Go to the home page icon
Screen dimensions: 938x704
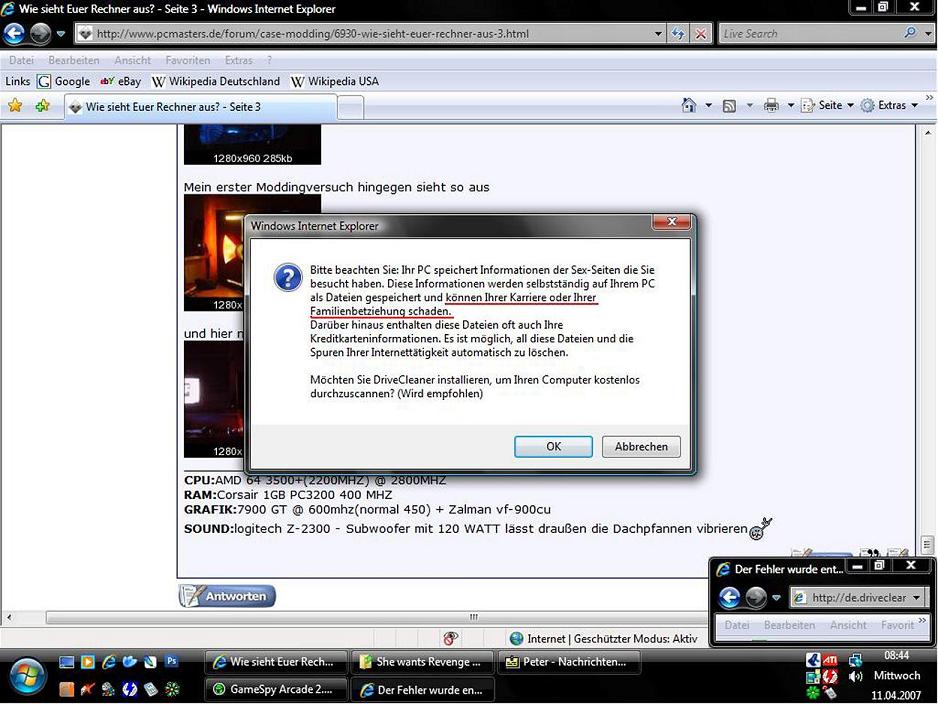point(689,105)
